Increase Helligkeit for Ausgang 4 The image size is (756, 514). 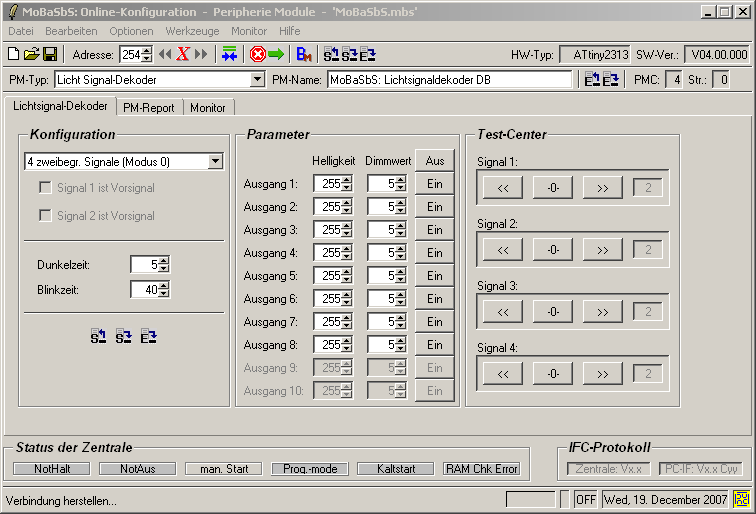click(x=346, y=248)
